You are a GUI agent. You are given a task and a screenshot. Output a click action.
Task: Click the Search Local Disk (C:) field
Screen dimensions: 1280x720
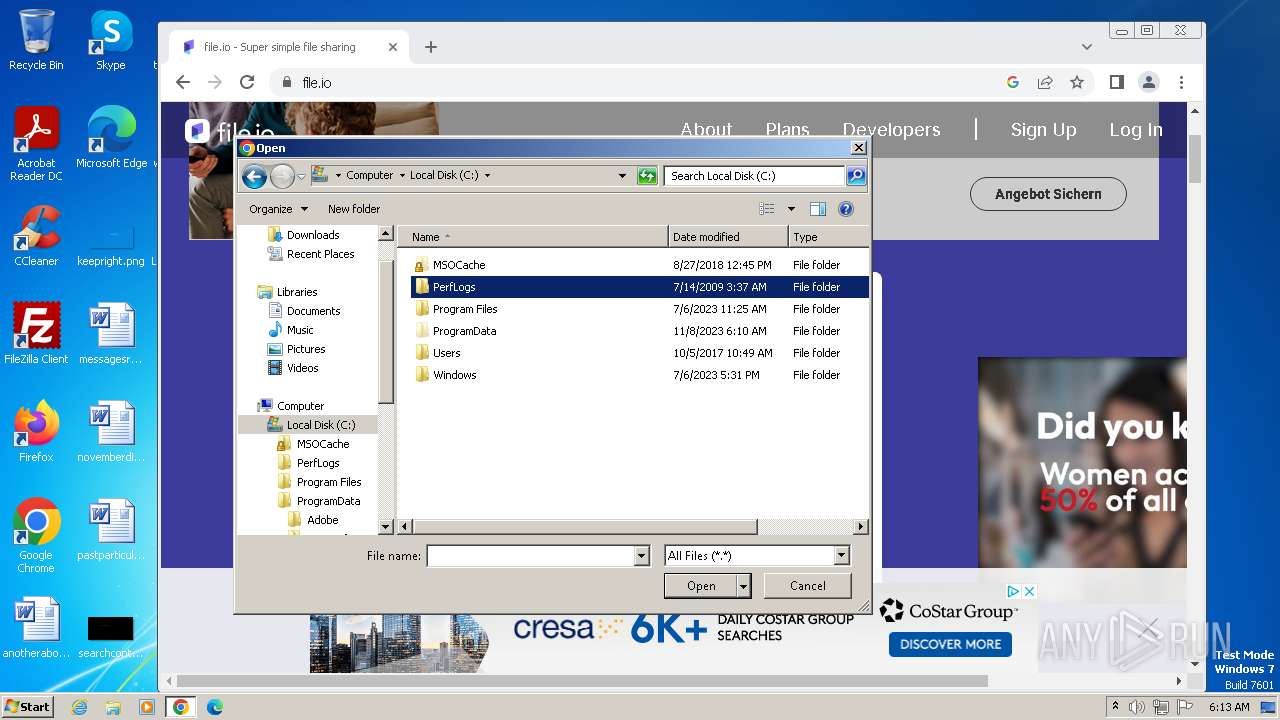click(x=755, y=176)
